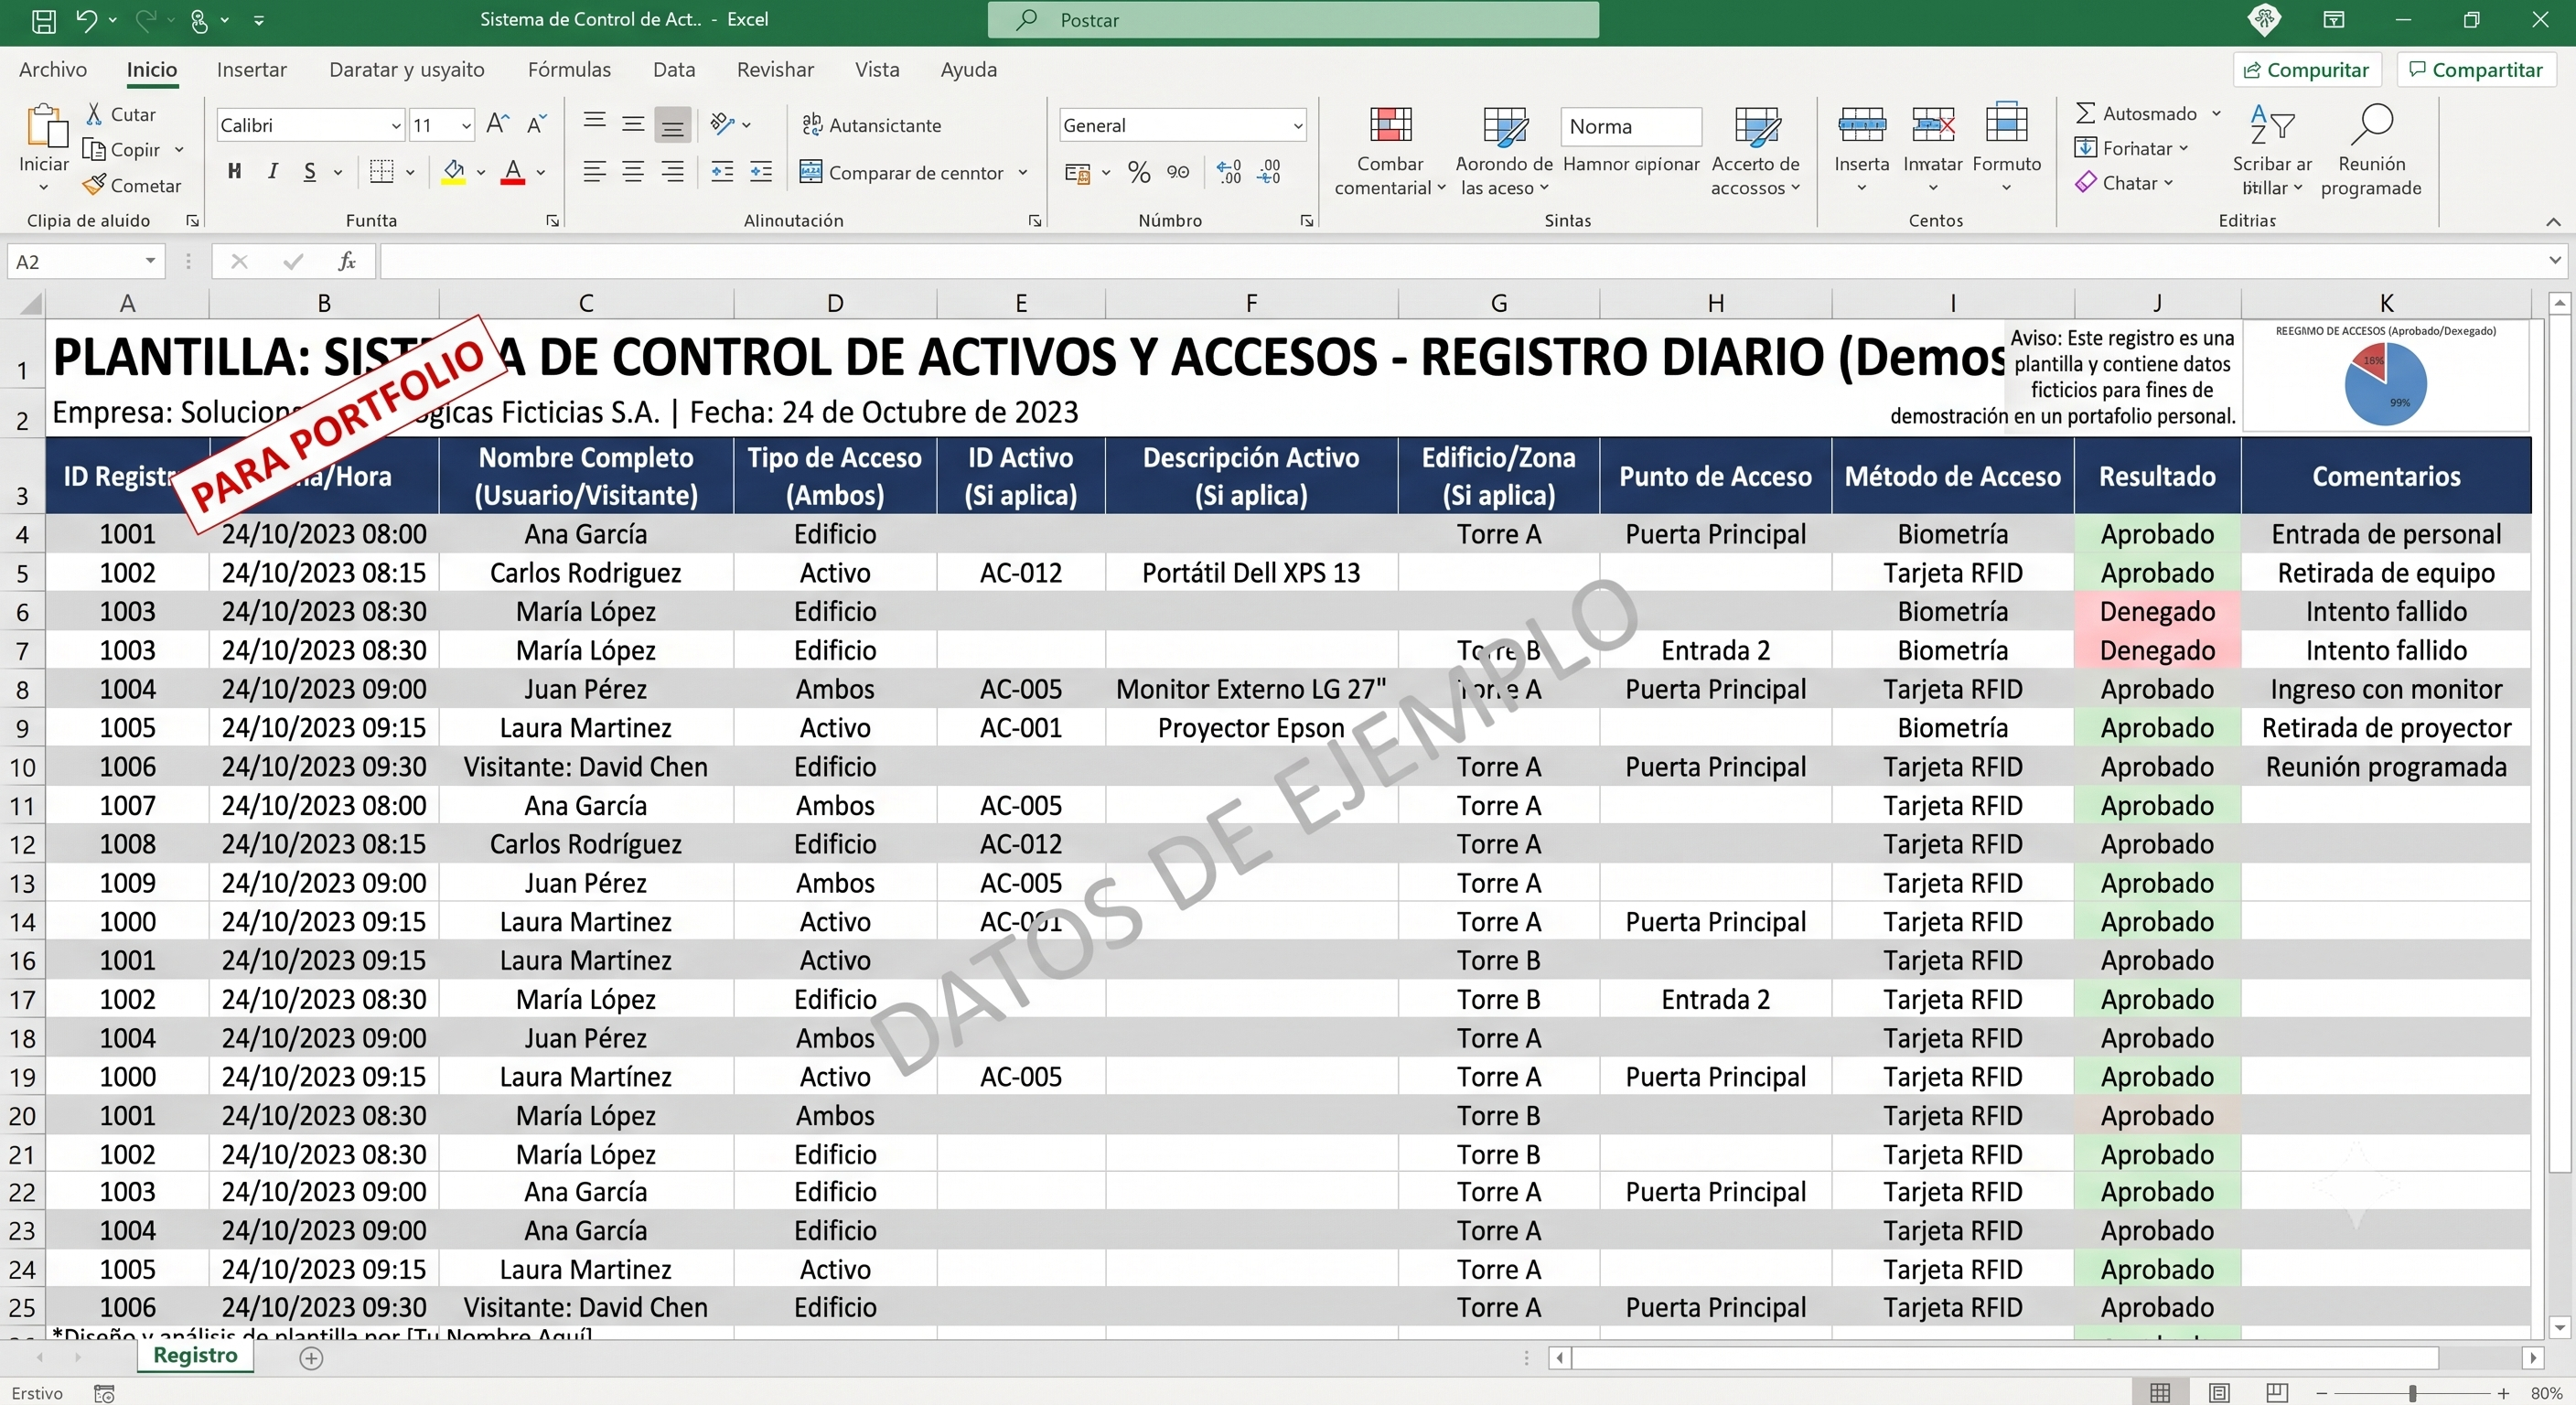Click the Inserta cells icon
The width and height of the screenshot is (2576, 1405).
tap(1862, 125)
